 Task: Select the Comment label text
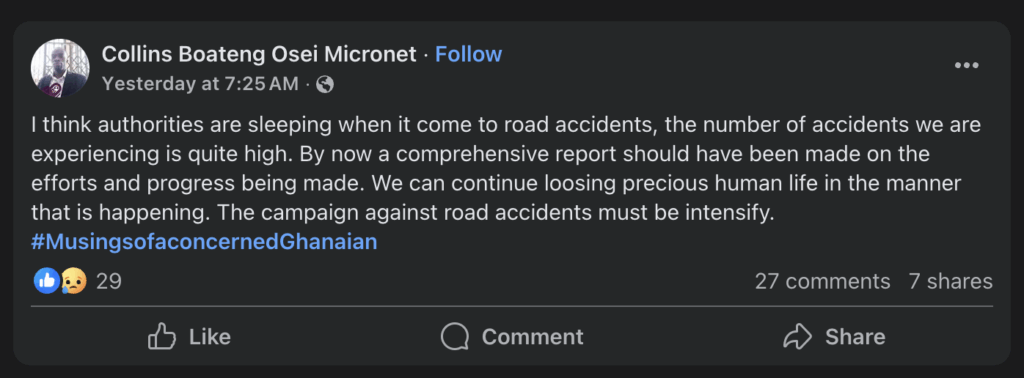(532, 337)
